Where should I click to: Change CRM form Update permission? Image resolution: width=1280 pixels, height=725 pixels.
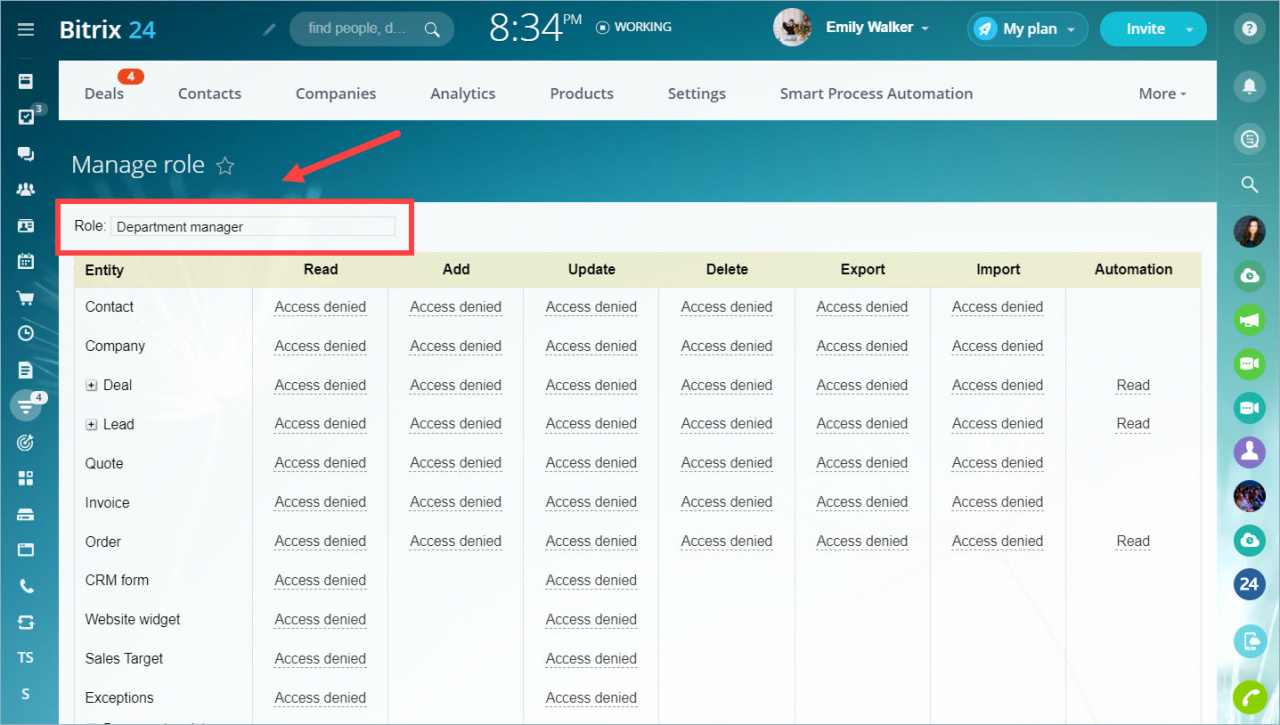(591, 580)
